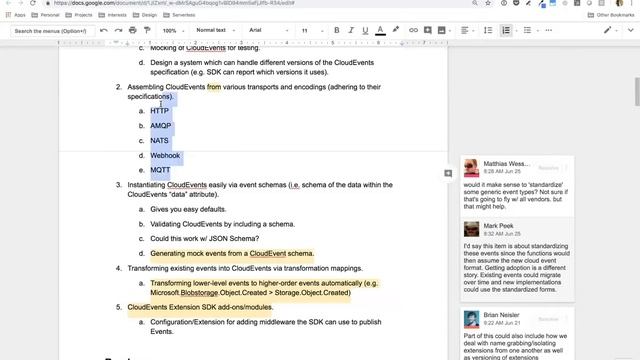Open the Apps bookmark shortcut
Image resolution: width=640 pixels, height=360 pixels.
[x=16, y=15]
